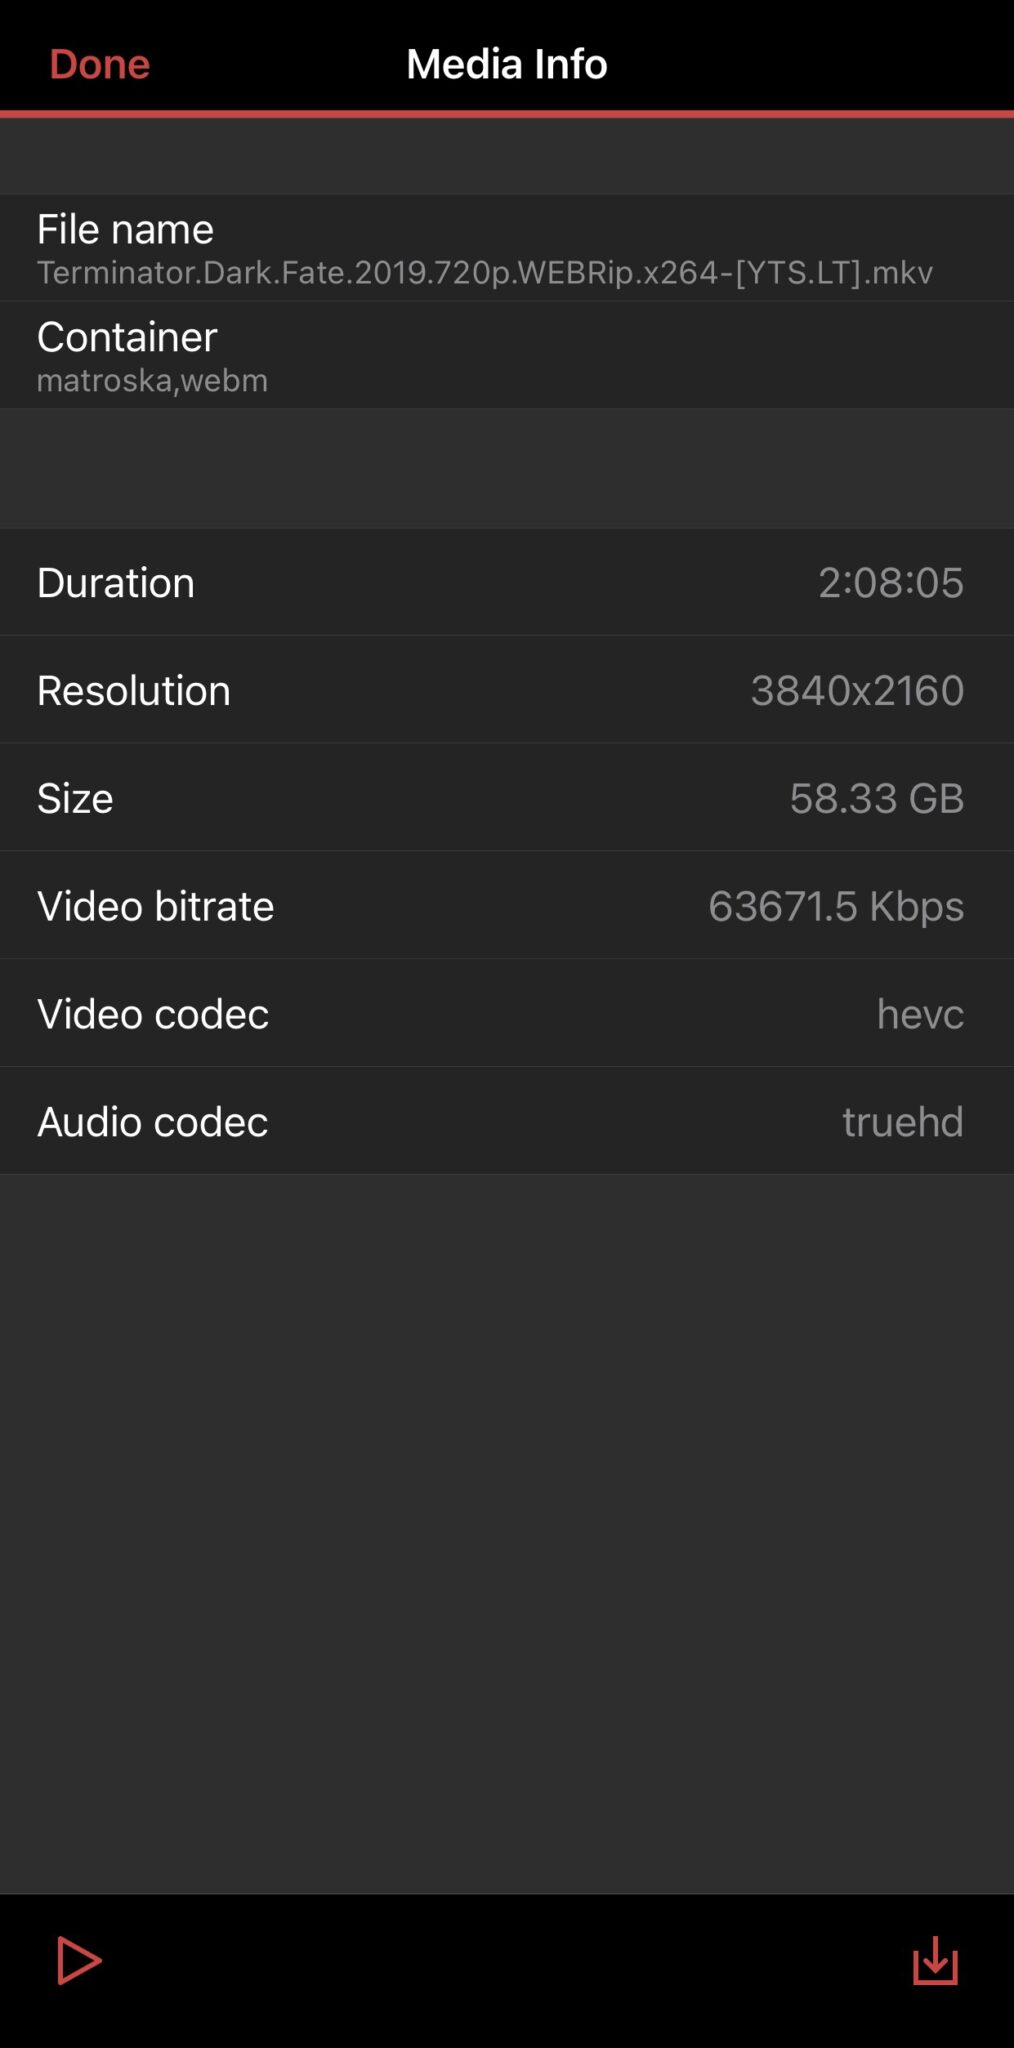Screen dimensions: 1014x2048
Task: Click the Media Info title
Action: pyautogui.click(x=507, y=64)
